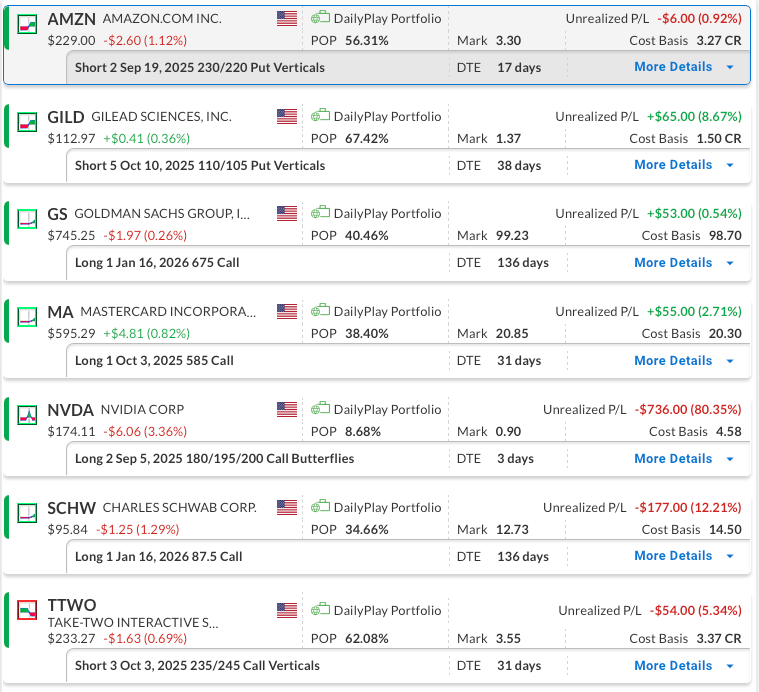This screenshot has height=692, width=759.
Task: Click Short 3 Oct 3 235/245 Call Verticals
Action: (197, 666)
